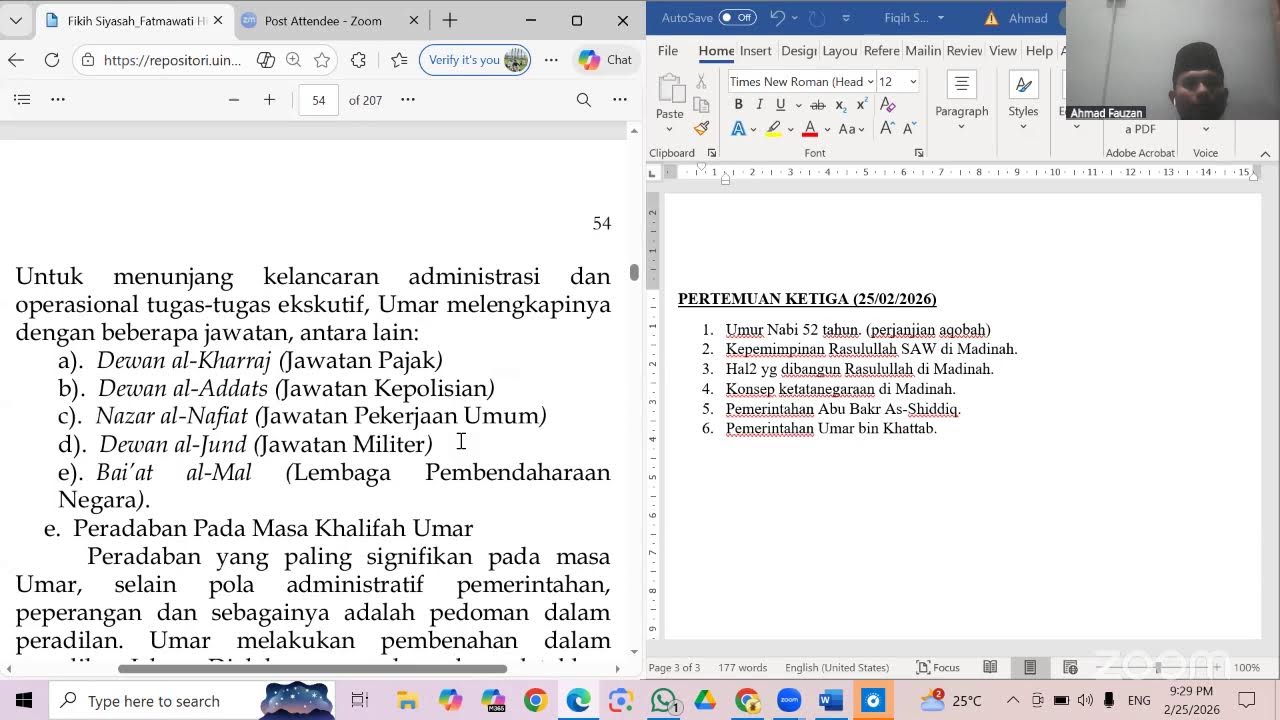This screenshot has width=1280, height=720.
Task: Open Change Case Aa dropdown
Action: pyautogui.click(x=852, y=129)
